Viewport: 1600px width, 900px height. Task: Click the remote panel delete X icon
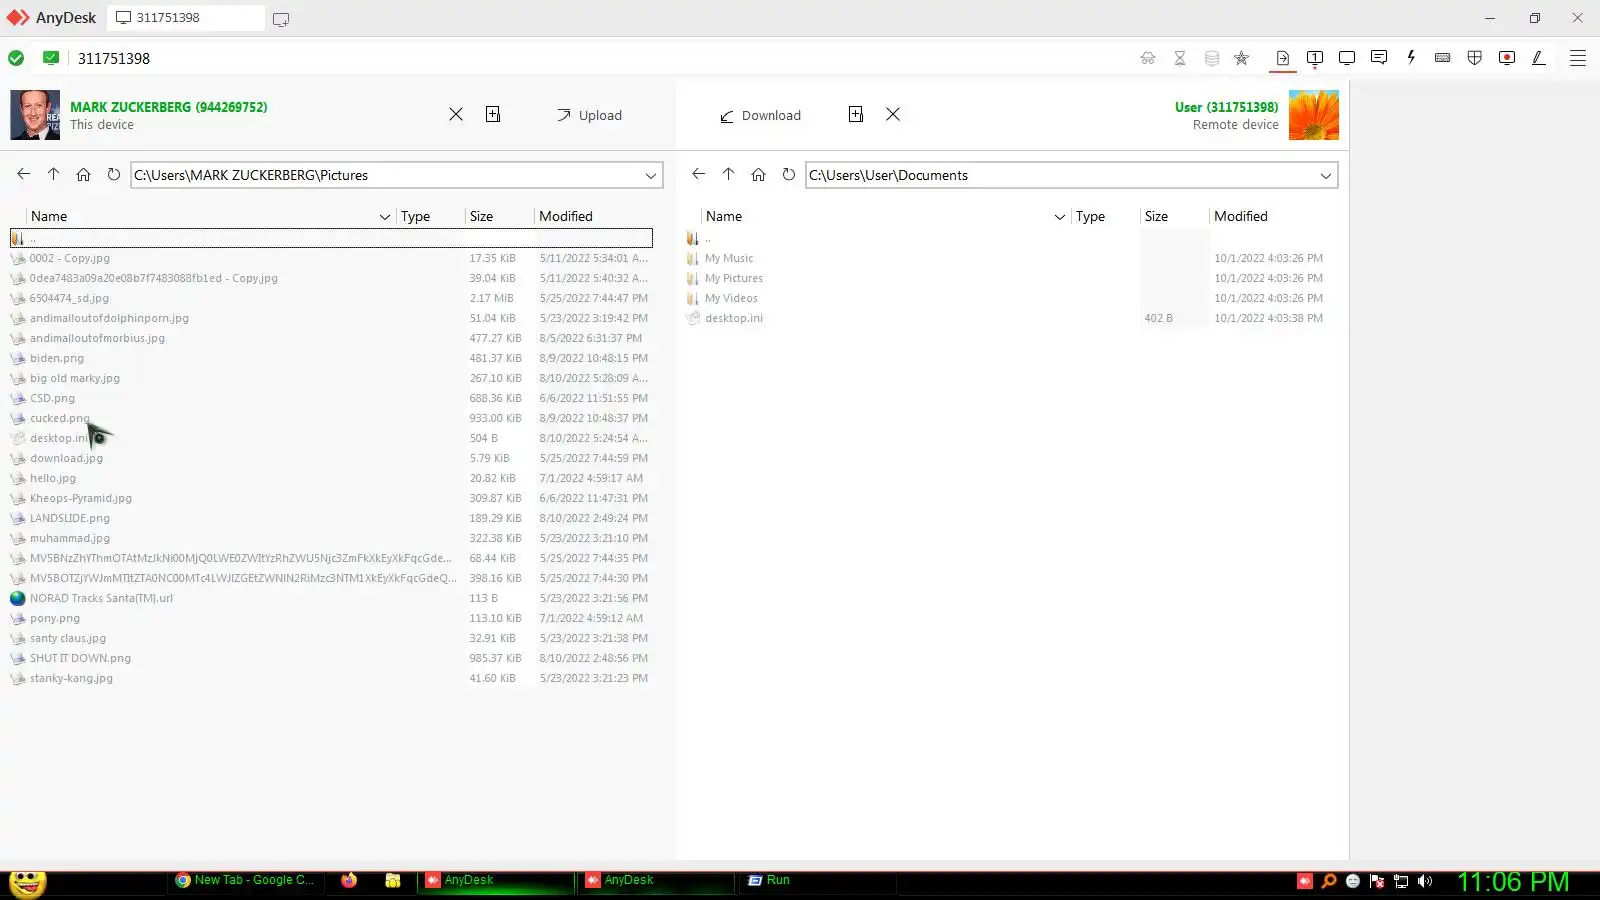point(893,114)
